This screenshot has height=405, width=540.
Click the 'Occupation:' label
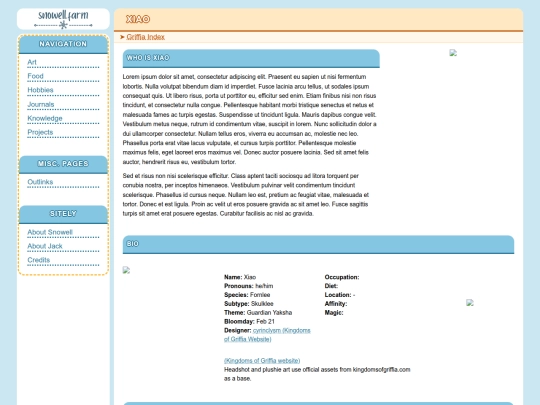coord(342,277)
